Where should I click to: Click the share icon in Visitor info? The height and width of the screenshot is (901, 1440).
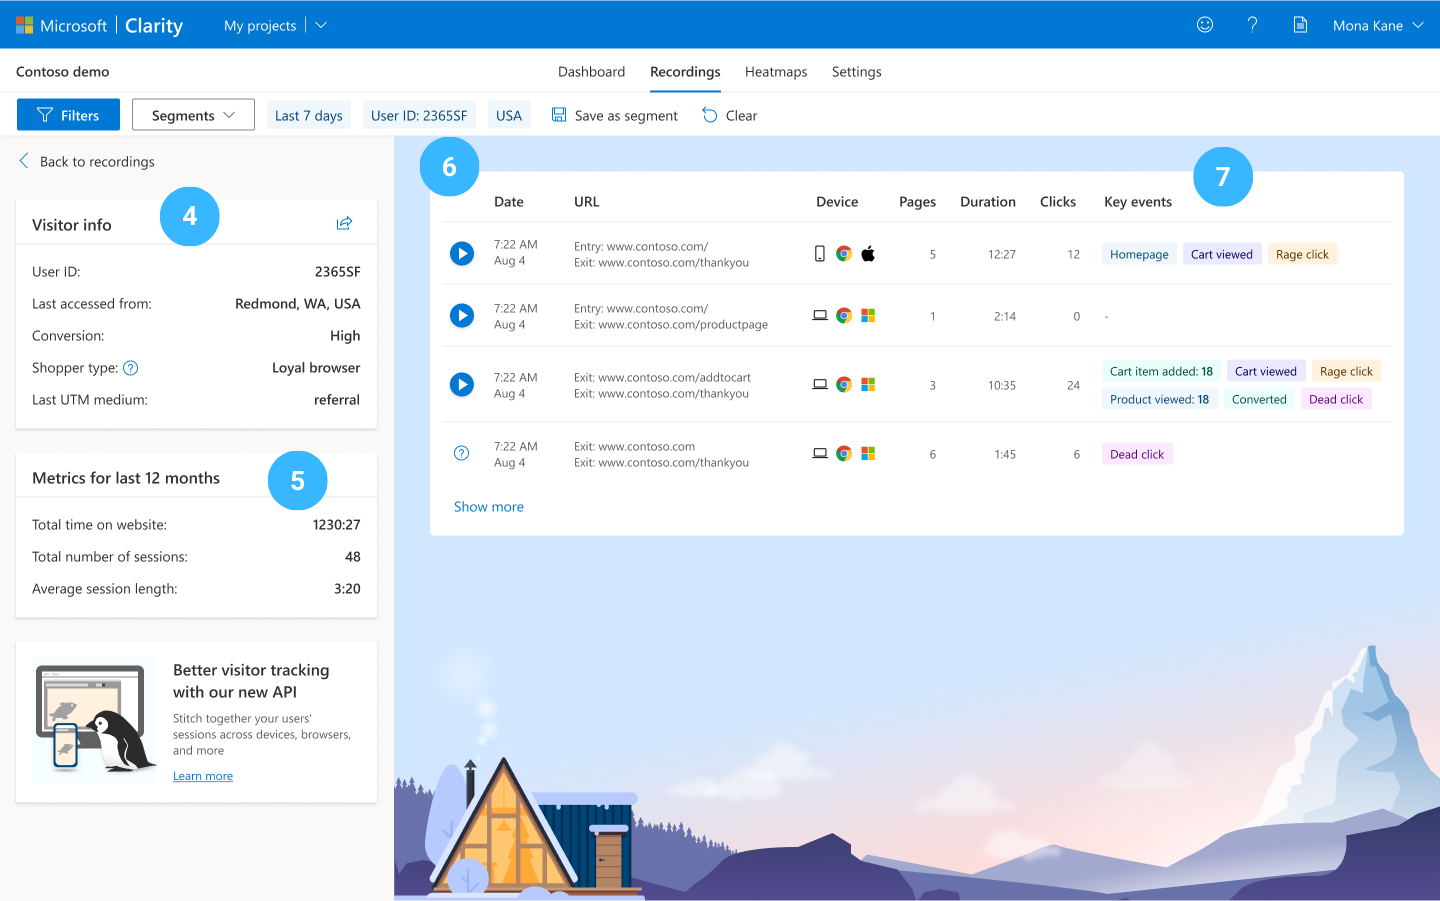click(344, 223)
